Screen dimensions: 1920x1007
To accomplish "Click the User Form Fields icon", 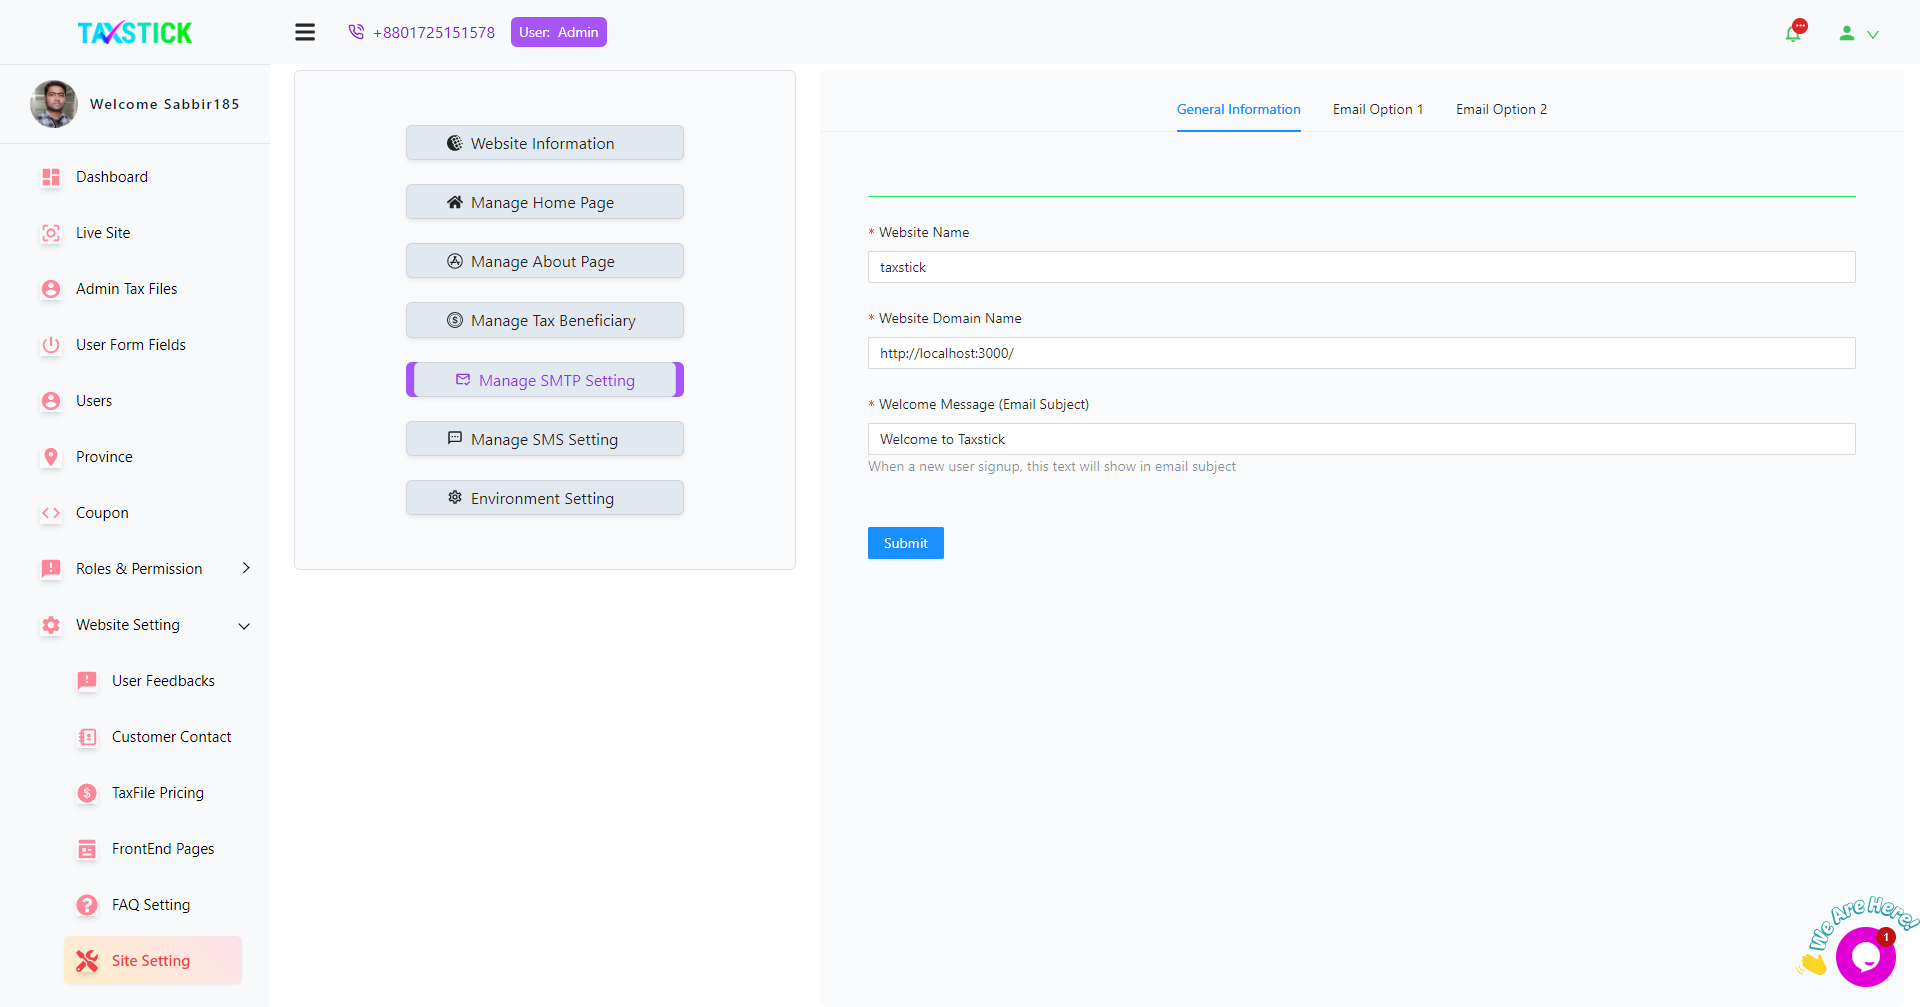I will 51,345.
